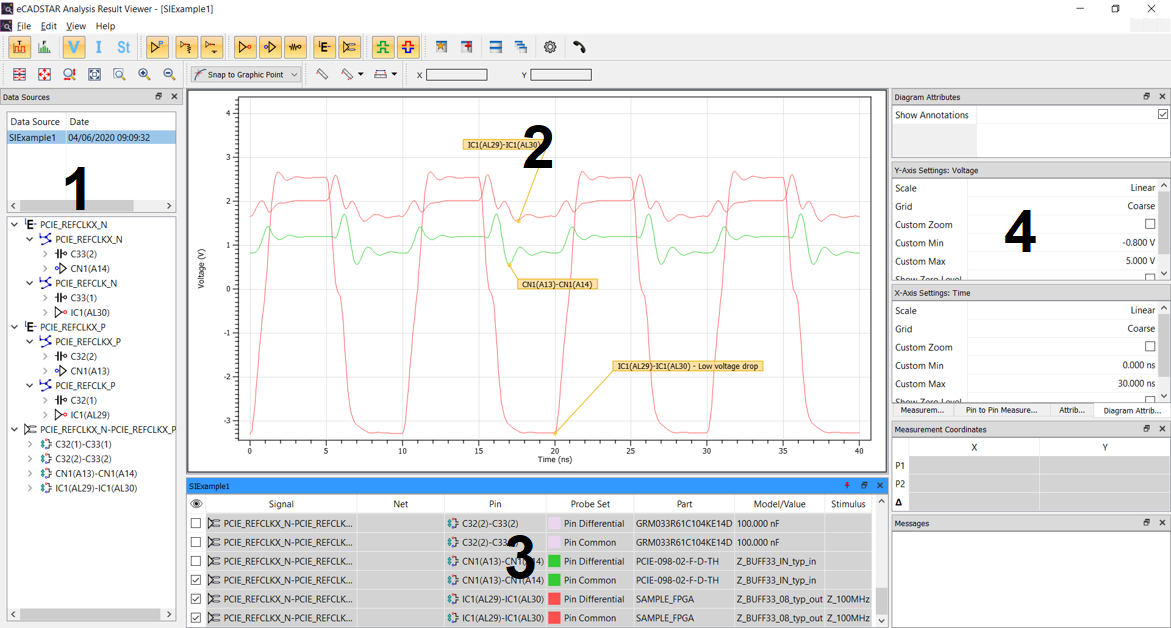
Task: Toggle the Current (I) display button
Action: 99,47
